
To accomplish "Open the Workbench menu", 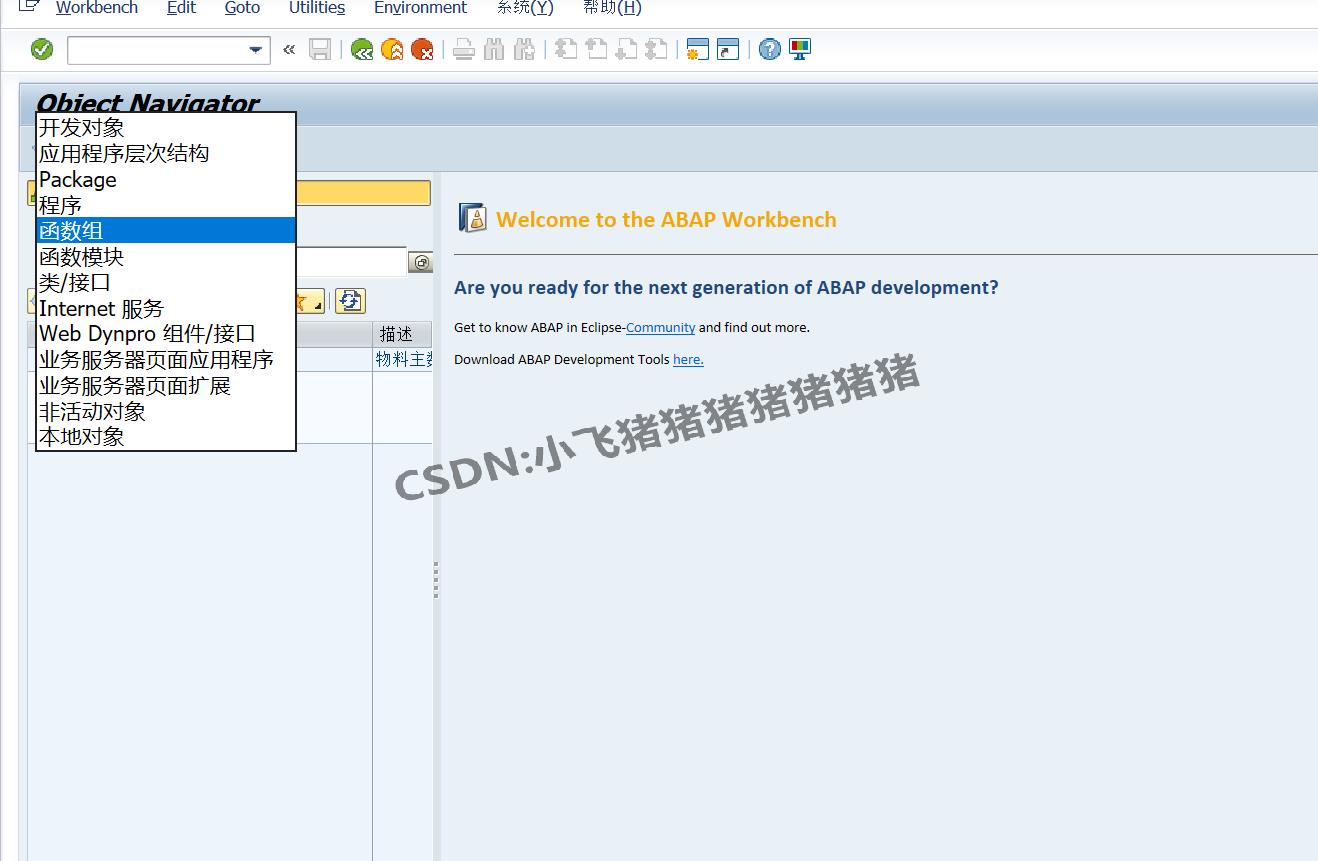I will click(97, 8).
